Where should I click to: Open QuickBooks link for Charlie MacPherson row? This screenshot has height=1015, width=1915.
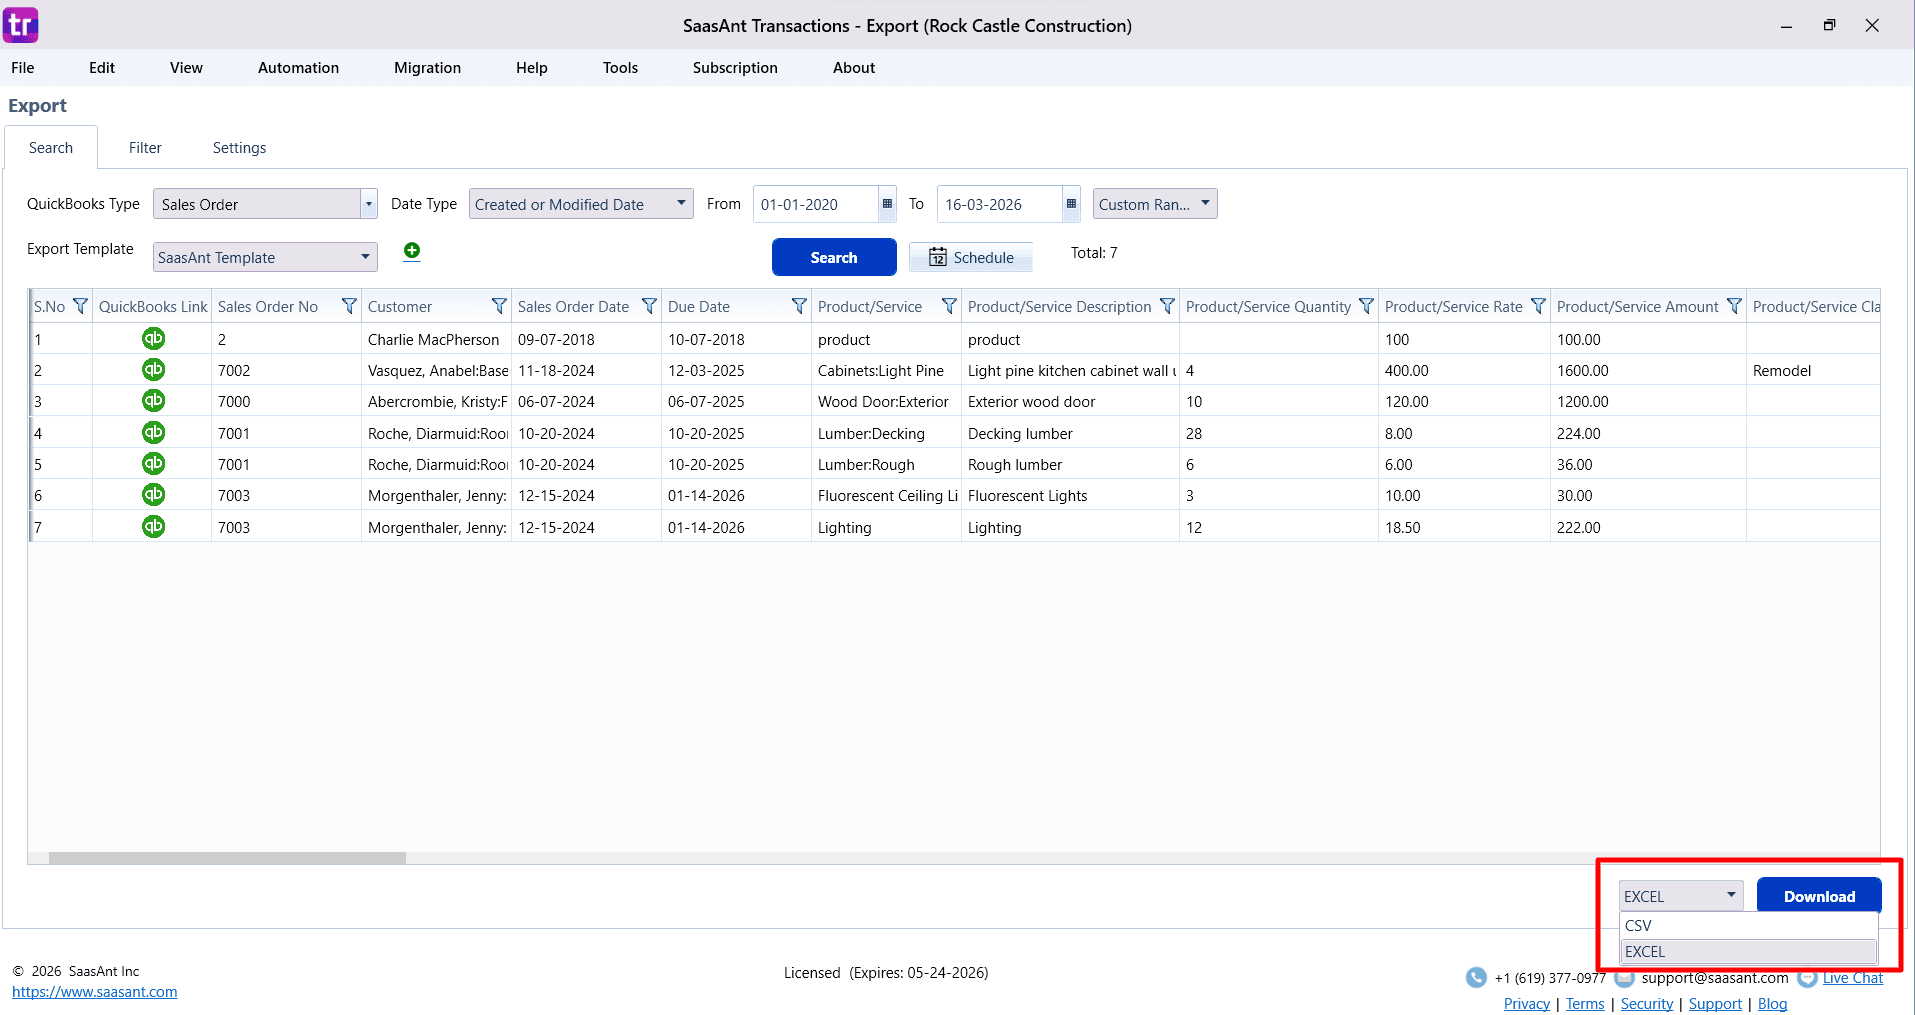coord(153,339)
